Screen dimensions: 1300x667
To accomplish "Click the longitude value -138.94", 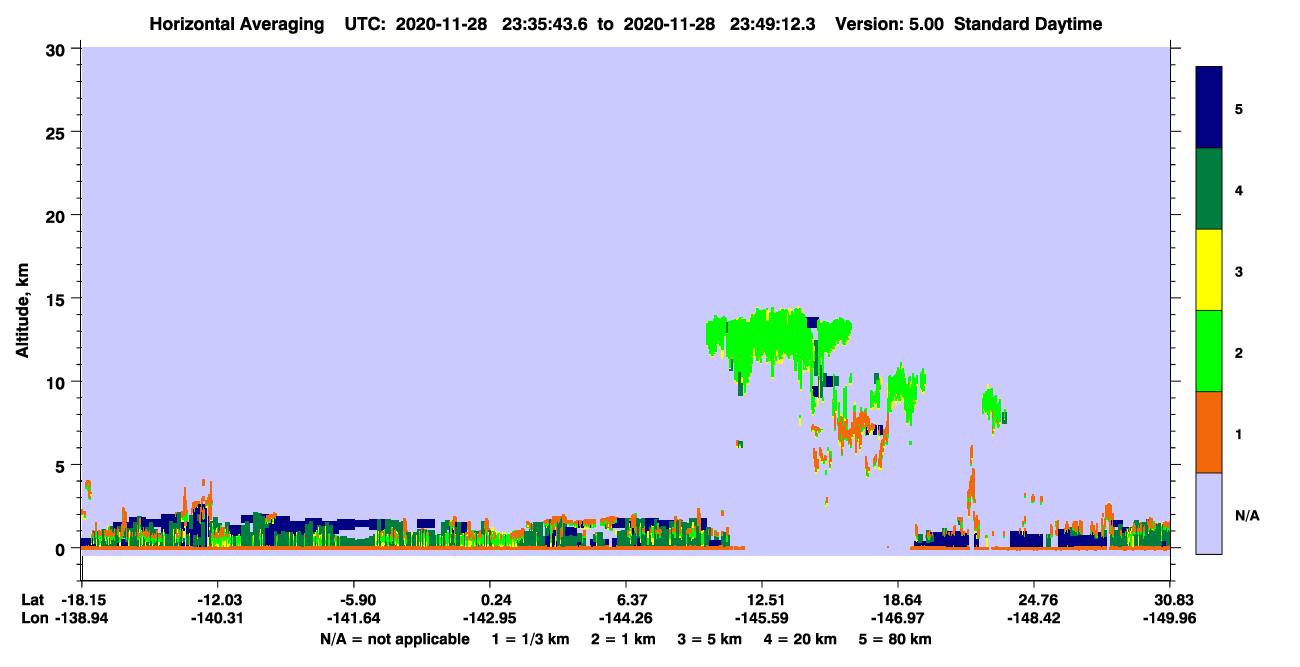I will [81, 619].
